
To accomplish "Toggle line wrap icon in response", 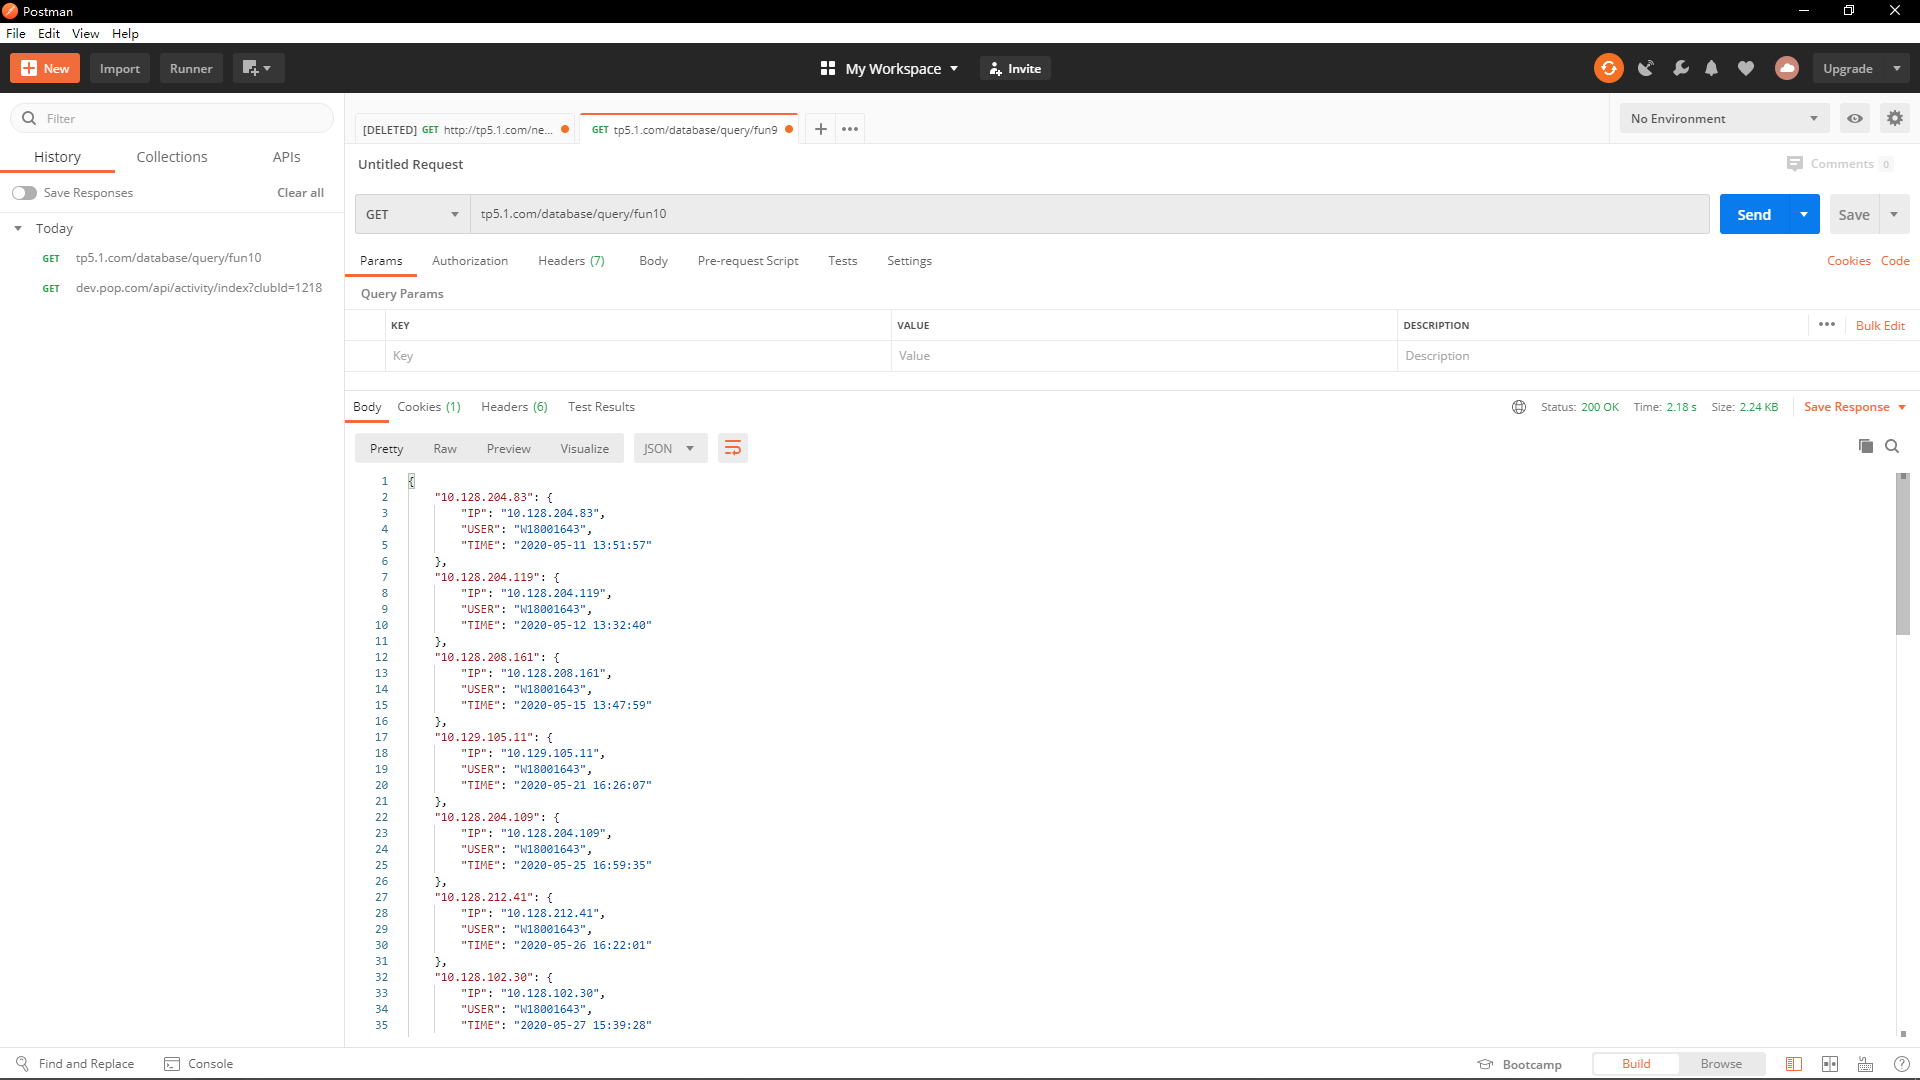I will click(733, 448).
